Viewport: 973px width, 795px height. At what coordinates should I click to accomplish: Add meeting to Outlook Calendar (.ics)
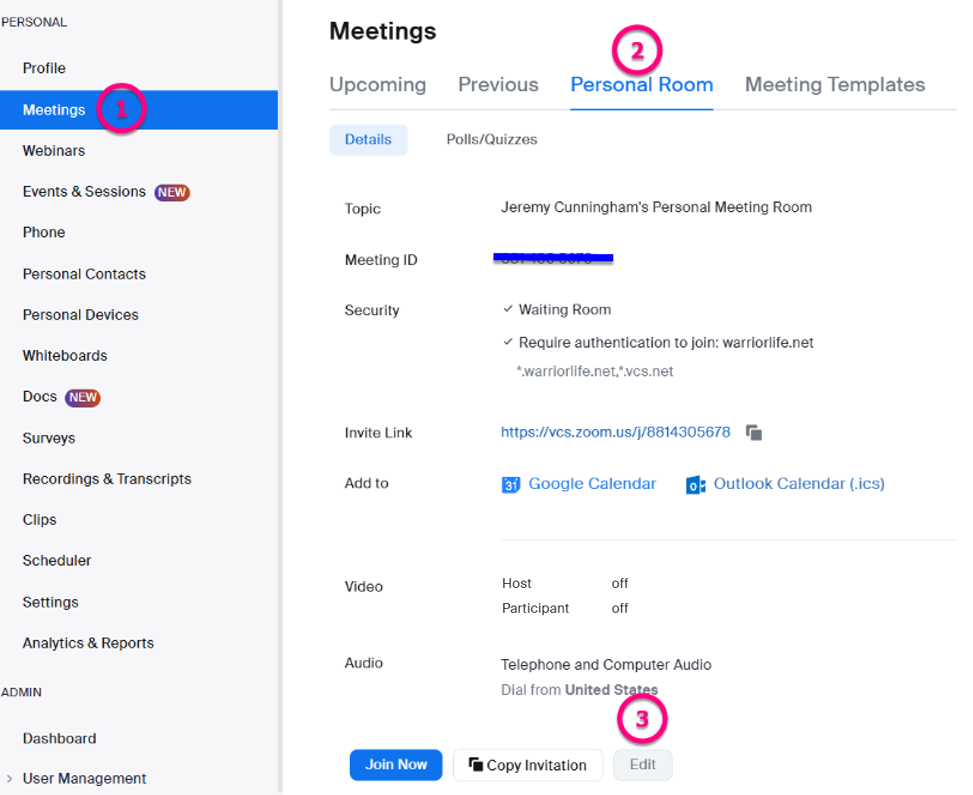coord(798,484)
